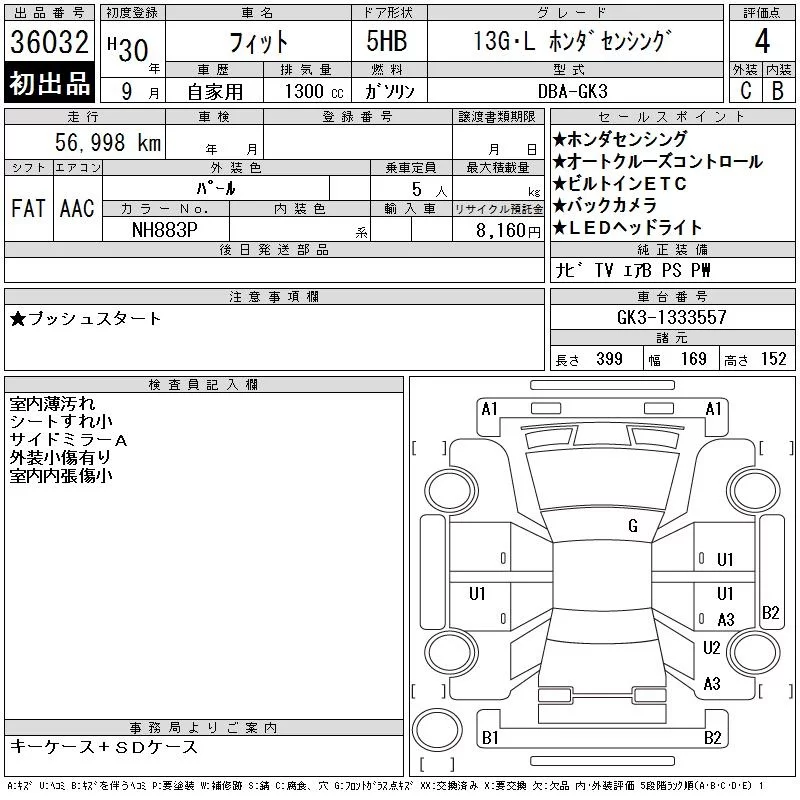800x800 pixels.
Task: Select vehicle history 自家用
Action: pyautogui.click(x=215, y=92)
